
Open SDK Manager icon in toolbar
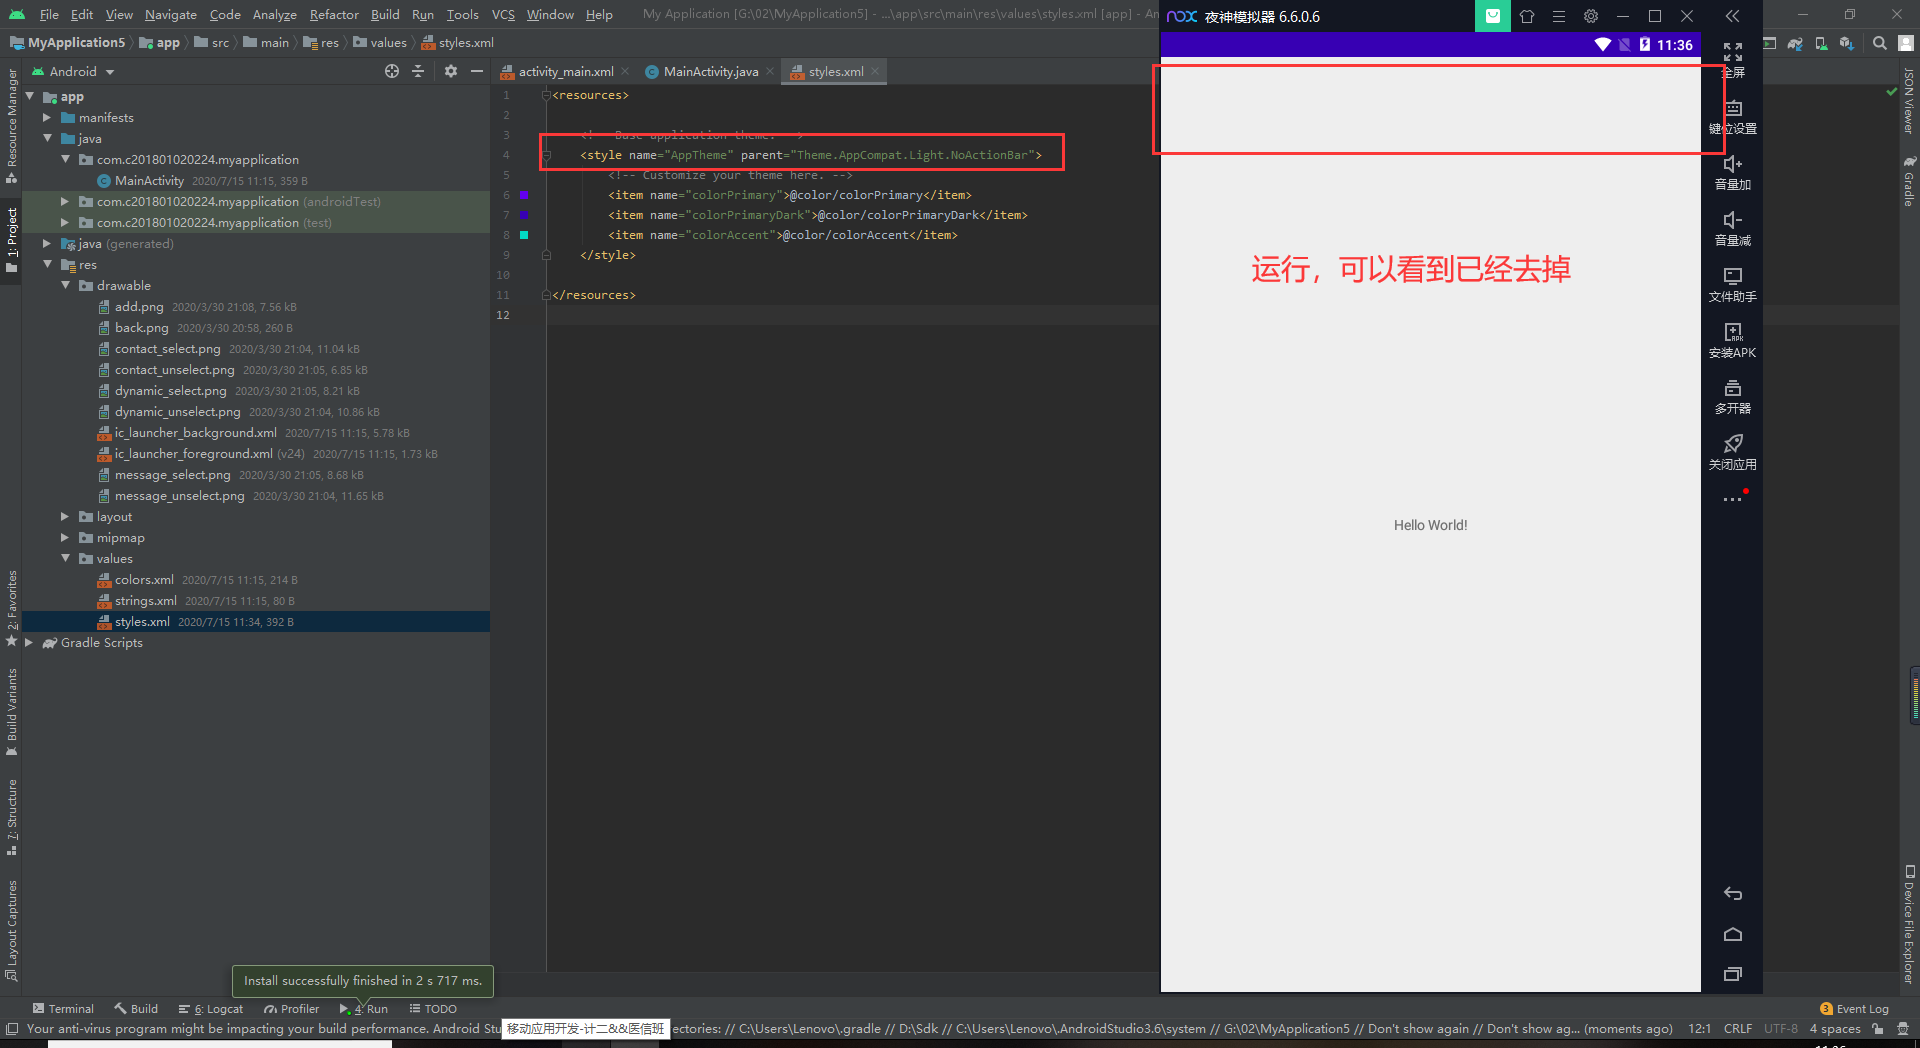(1846, 43)
